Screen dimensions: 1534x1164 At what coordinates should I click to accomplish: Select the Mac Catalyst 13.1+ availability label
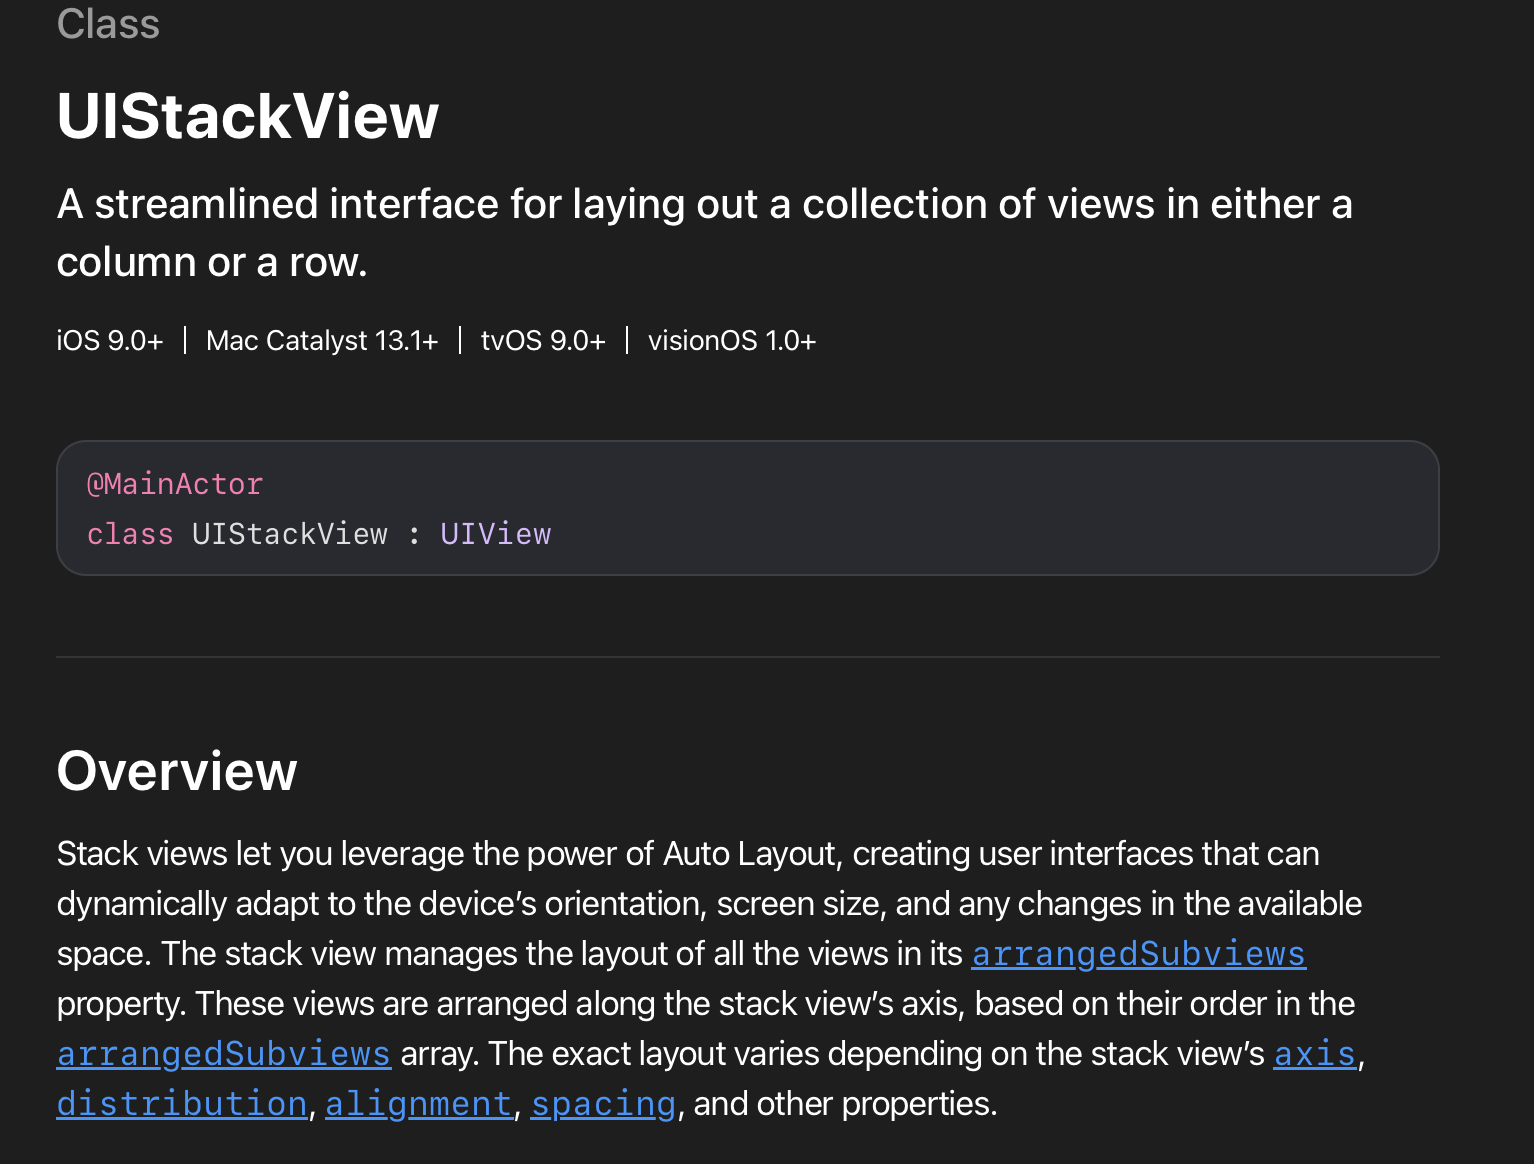[322, 341]
